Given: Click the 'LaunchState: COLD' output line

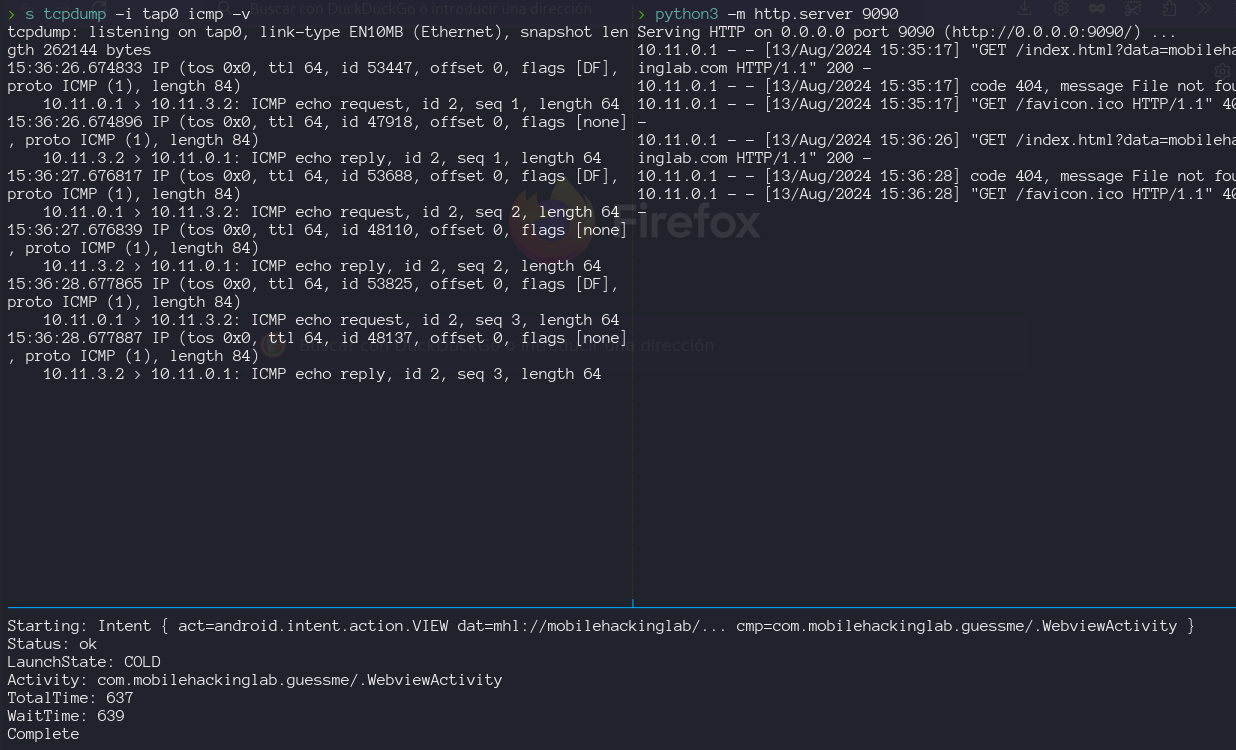Looking at the screenshot, I should [x=84, y=662].
